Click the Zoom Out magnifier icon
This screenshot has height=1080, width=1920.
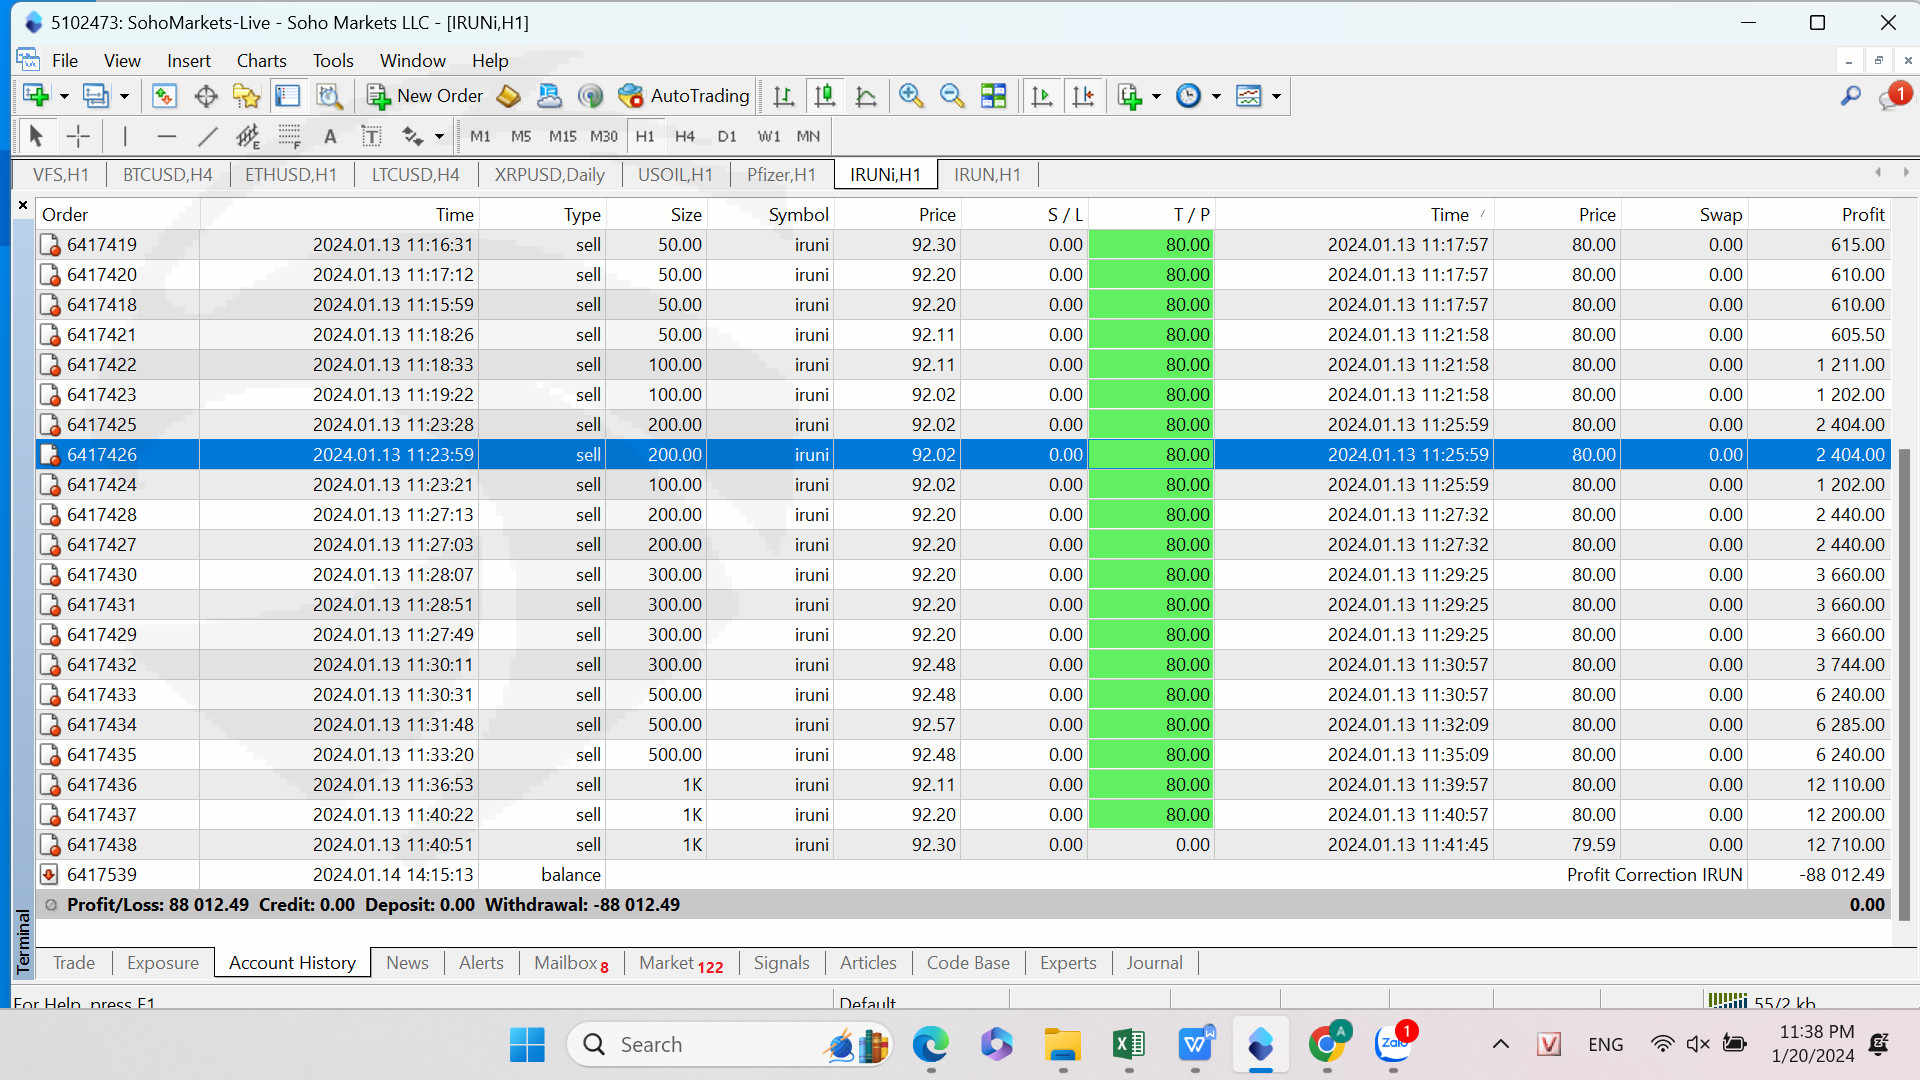[952, 96]
